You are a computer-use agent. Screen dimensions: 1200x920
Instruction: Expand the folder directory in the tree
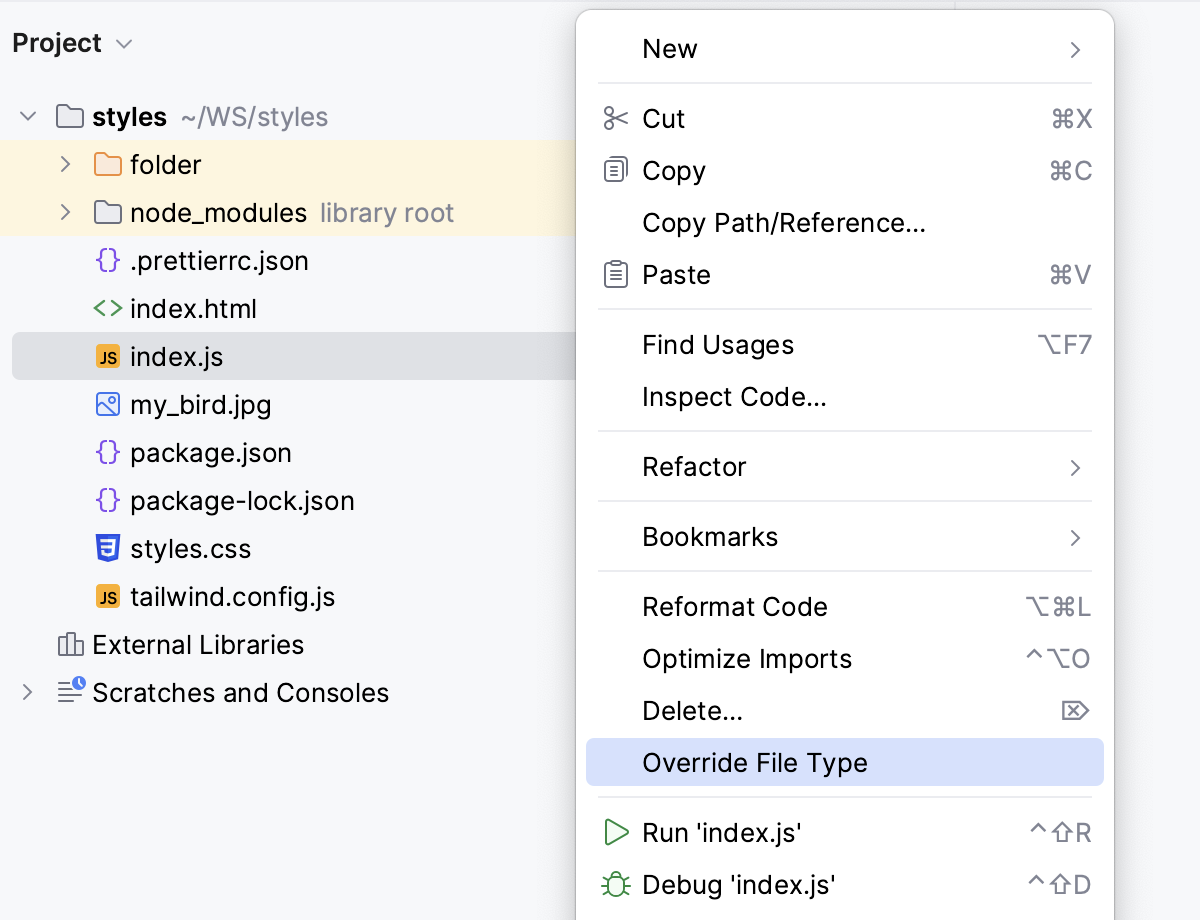pyautogui.click(x=64, y=164)
